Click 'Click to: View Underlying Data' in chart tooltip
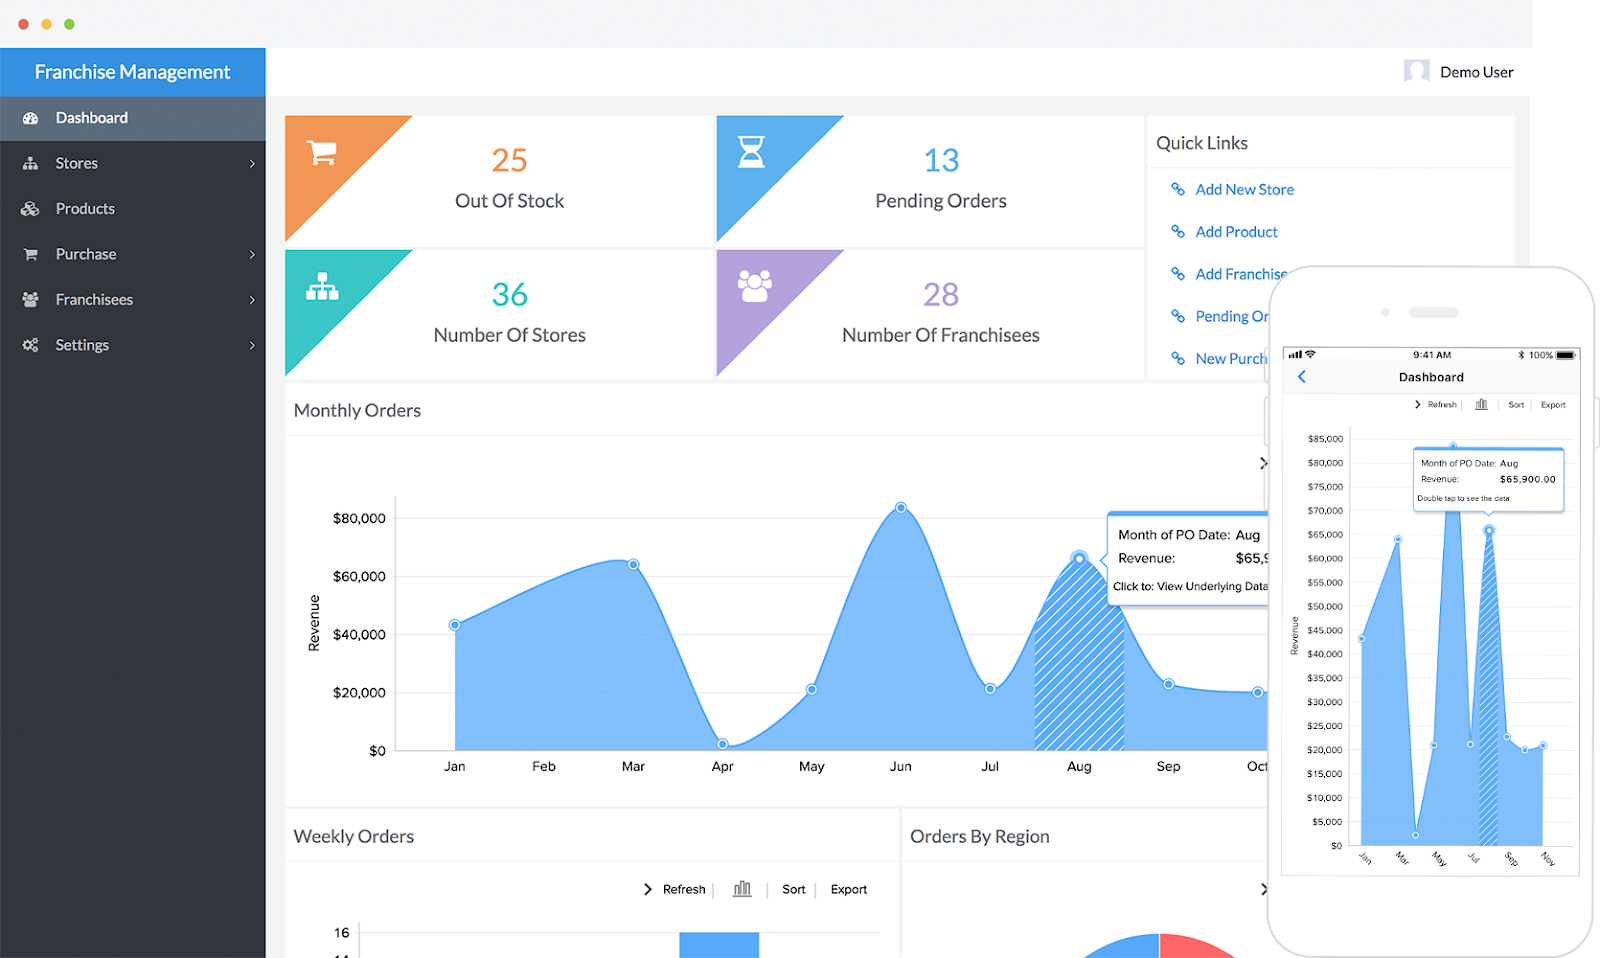 1190,586
